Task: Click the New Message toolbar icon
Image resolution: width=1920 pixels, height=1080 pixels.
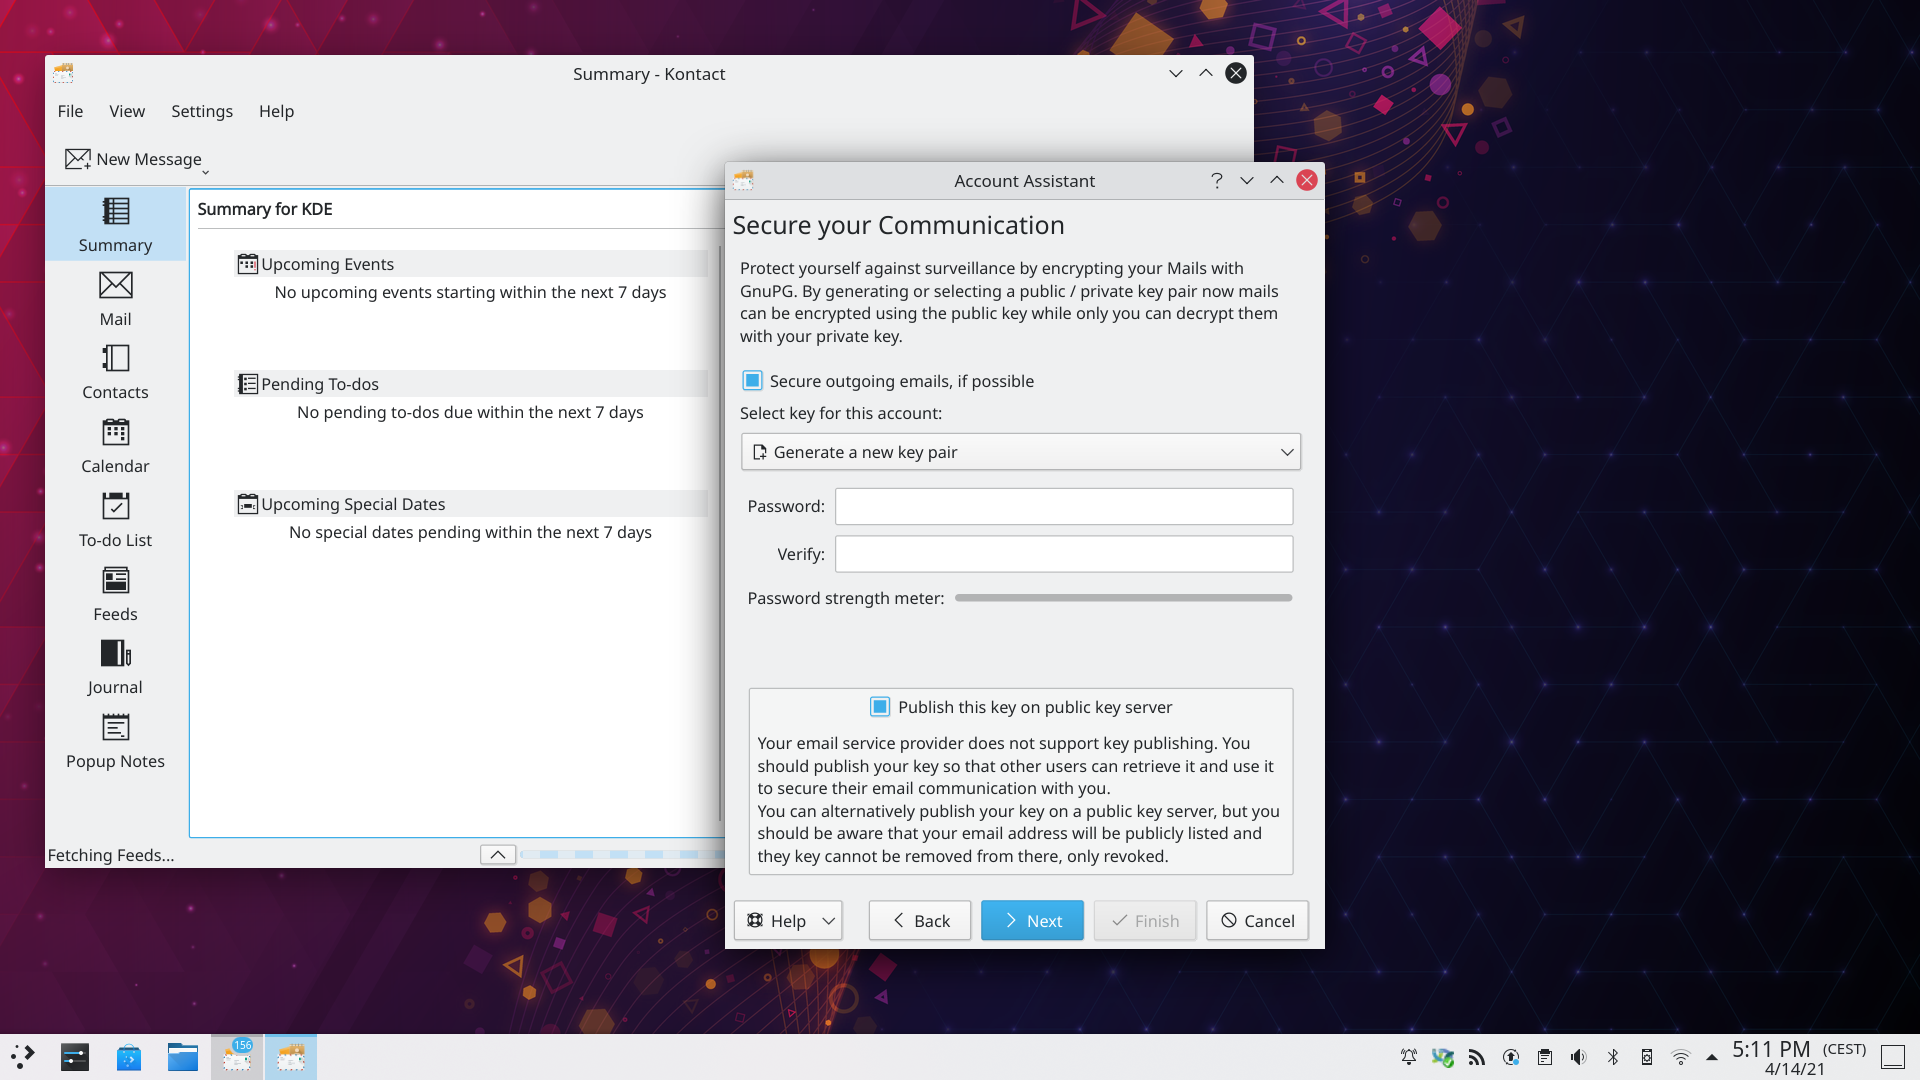Action: (78, 159)
